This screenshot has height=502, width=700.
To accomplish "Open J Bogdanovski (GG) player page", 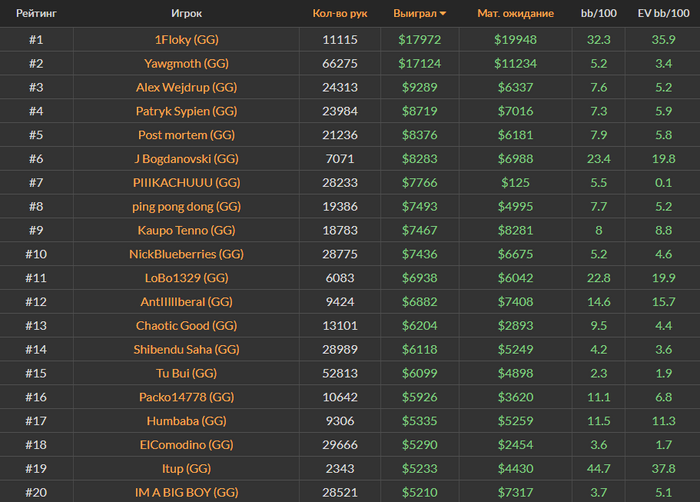I will (187, 158).
